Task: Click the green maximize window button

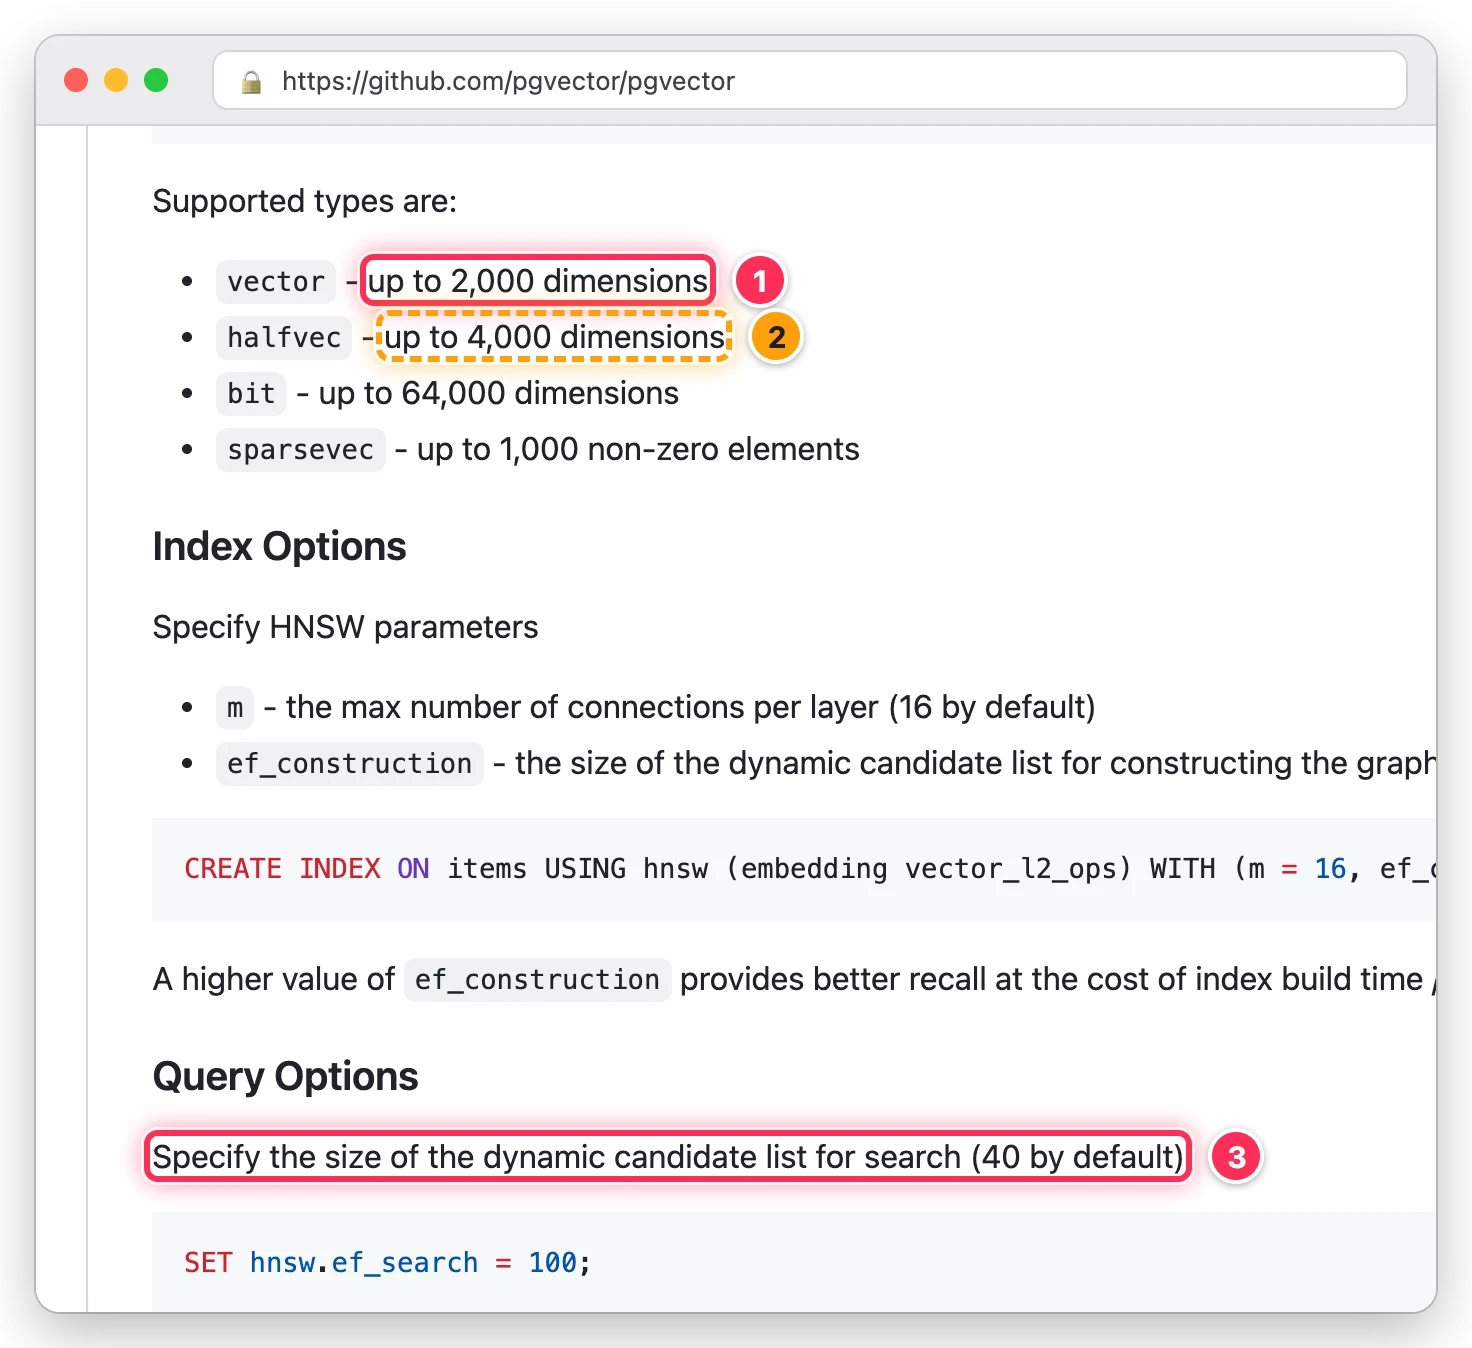Action: click(x=156, y=80)
